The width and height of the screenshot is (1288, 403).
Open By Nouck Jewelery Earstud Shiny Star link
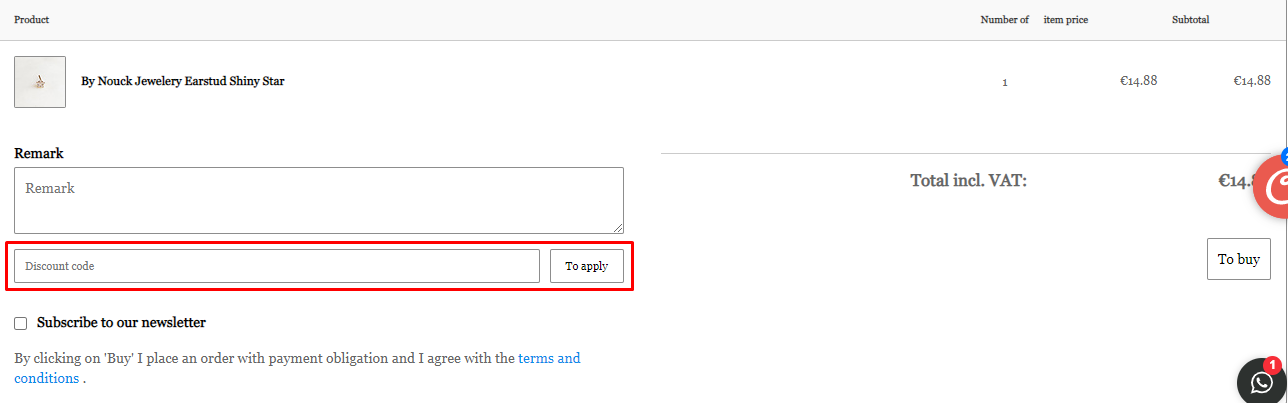(182, 81)
